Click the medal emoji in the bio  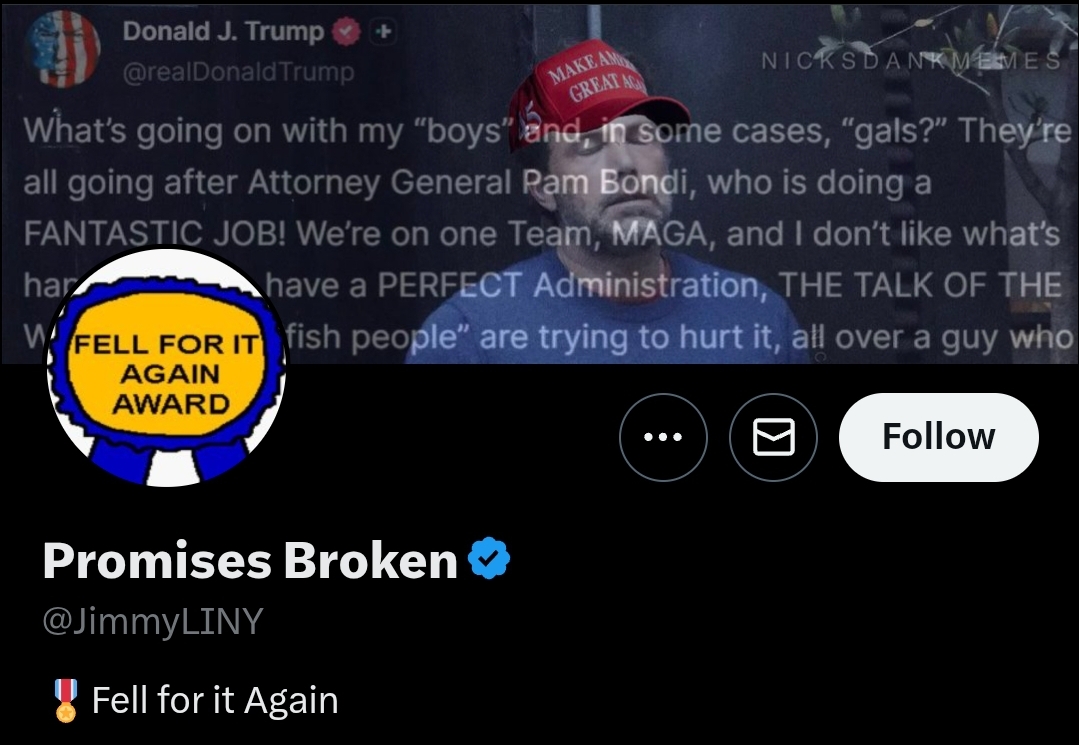pos(65,700)
